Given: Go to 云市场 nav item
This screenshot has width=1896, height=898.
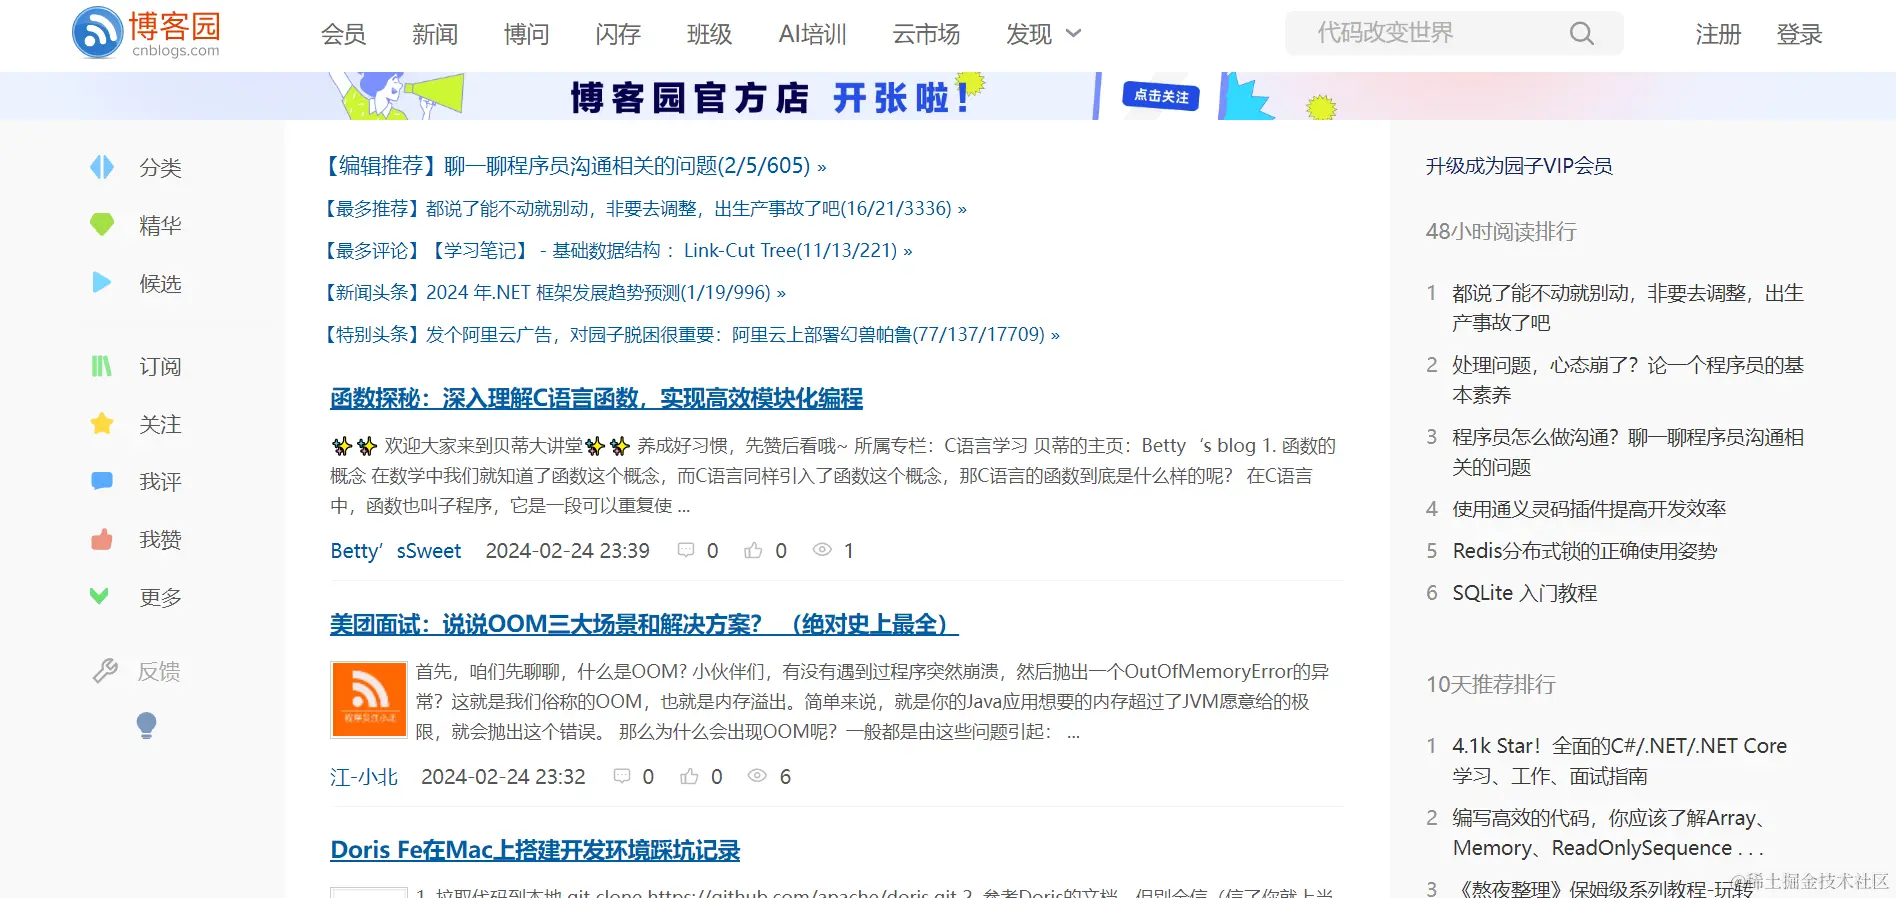Looking at the screenshot, I should tap(927, 34).
